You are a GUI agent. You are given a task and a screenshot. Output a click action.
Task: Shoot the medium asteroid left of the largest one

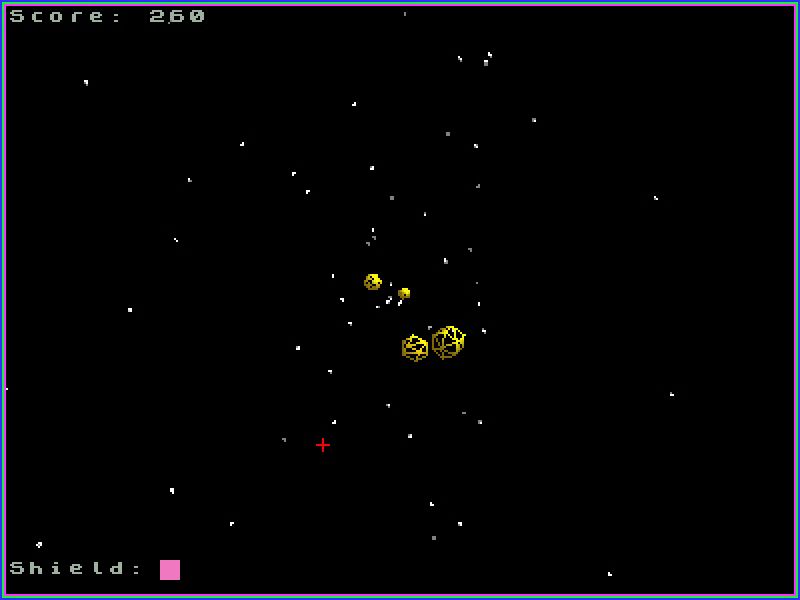click(x=415, y=348)
